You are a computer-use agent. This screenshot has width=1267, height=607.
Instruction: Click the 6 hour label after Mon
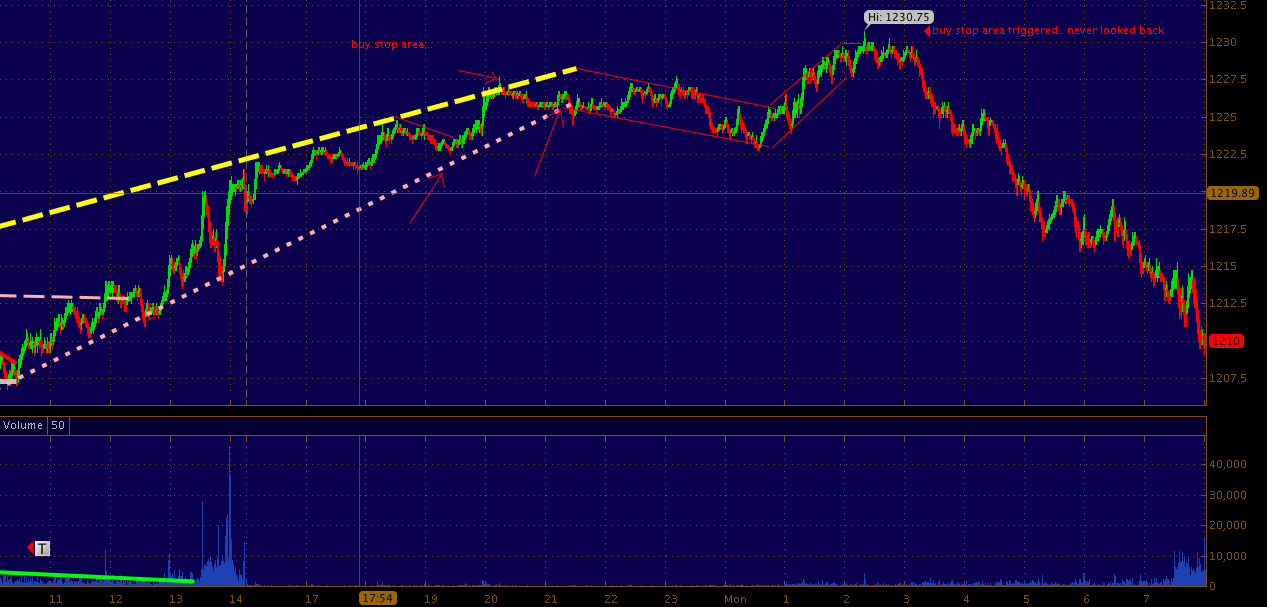(x=1086, y=599)
